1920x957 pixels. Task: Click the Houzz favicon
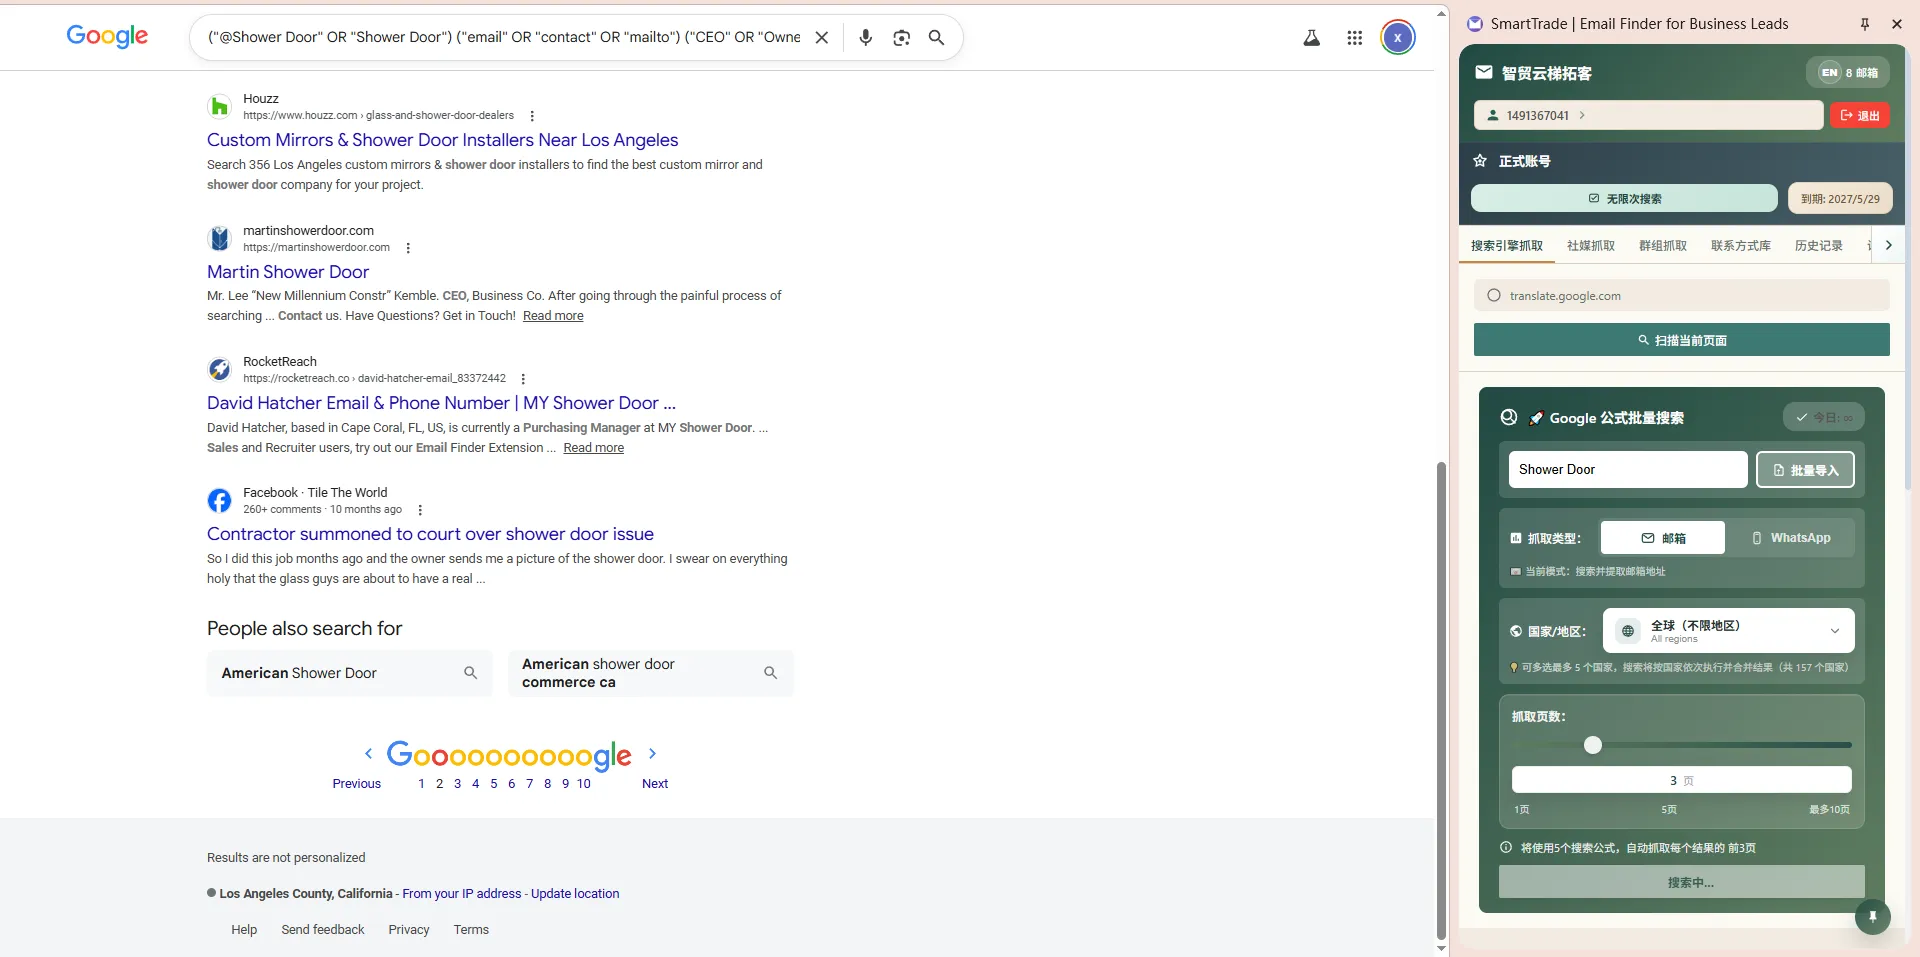coord(220,107)
